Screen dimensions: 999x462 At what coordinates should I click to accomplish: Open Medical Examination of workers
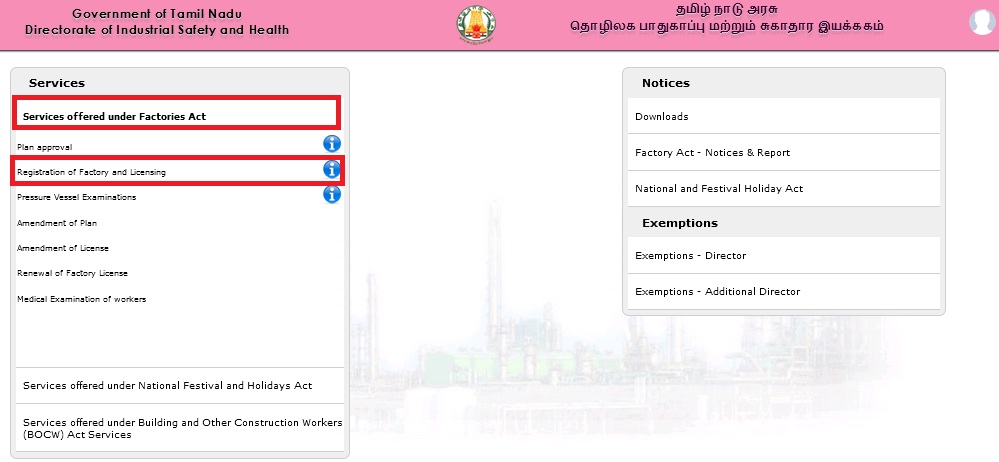click(x=82, y=299)
